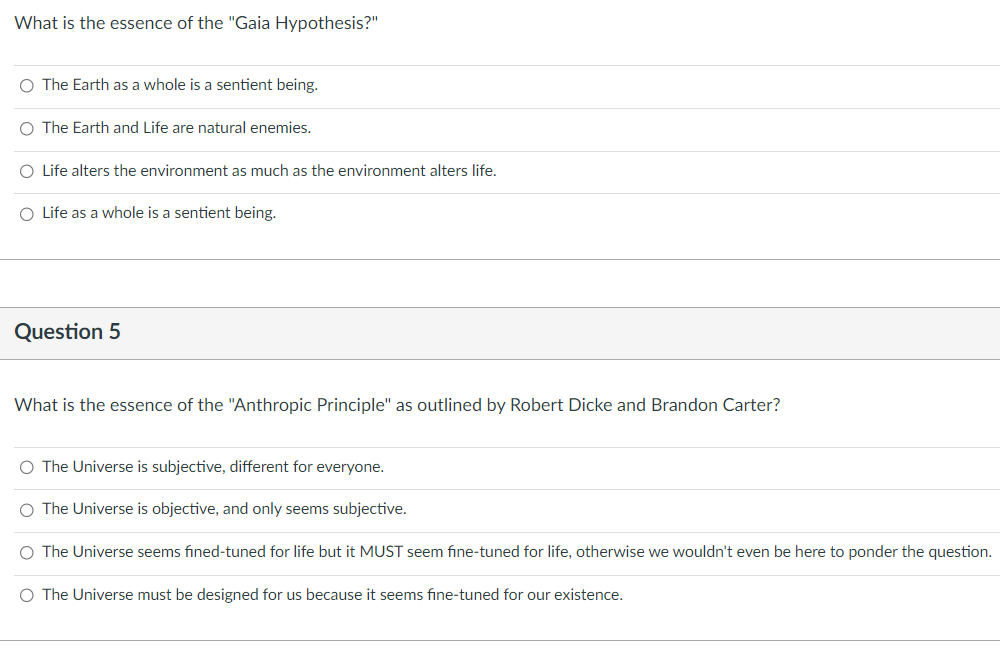Click 'Robert Dicke and Brandon Carter' in the question

tap(645, 405)
